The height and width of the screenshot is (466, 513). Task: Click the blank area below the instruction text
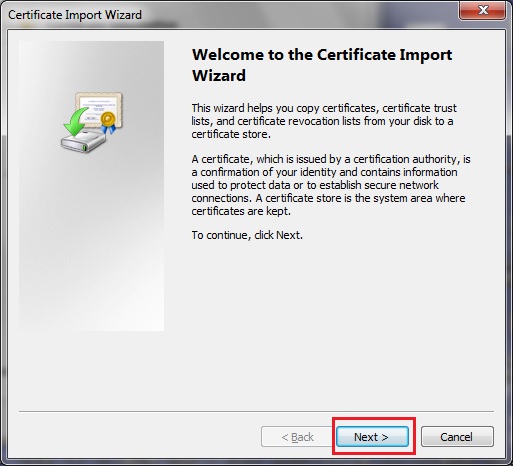[333, 317]
